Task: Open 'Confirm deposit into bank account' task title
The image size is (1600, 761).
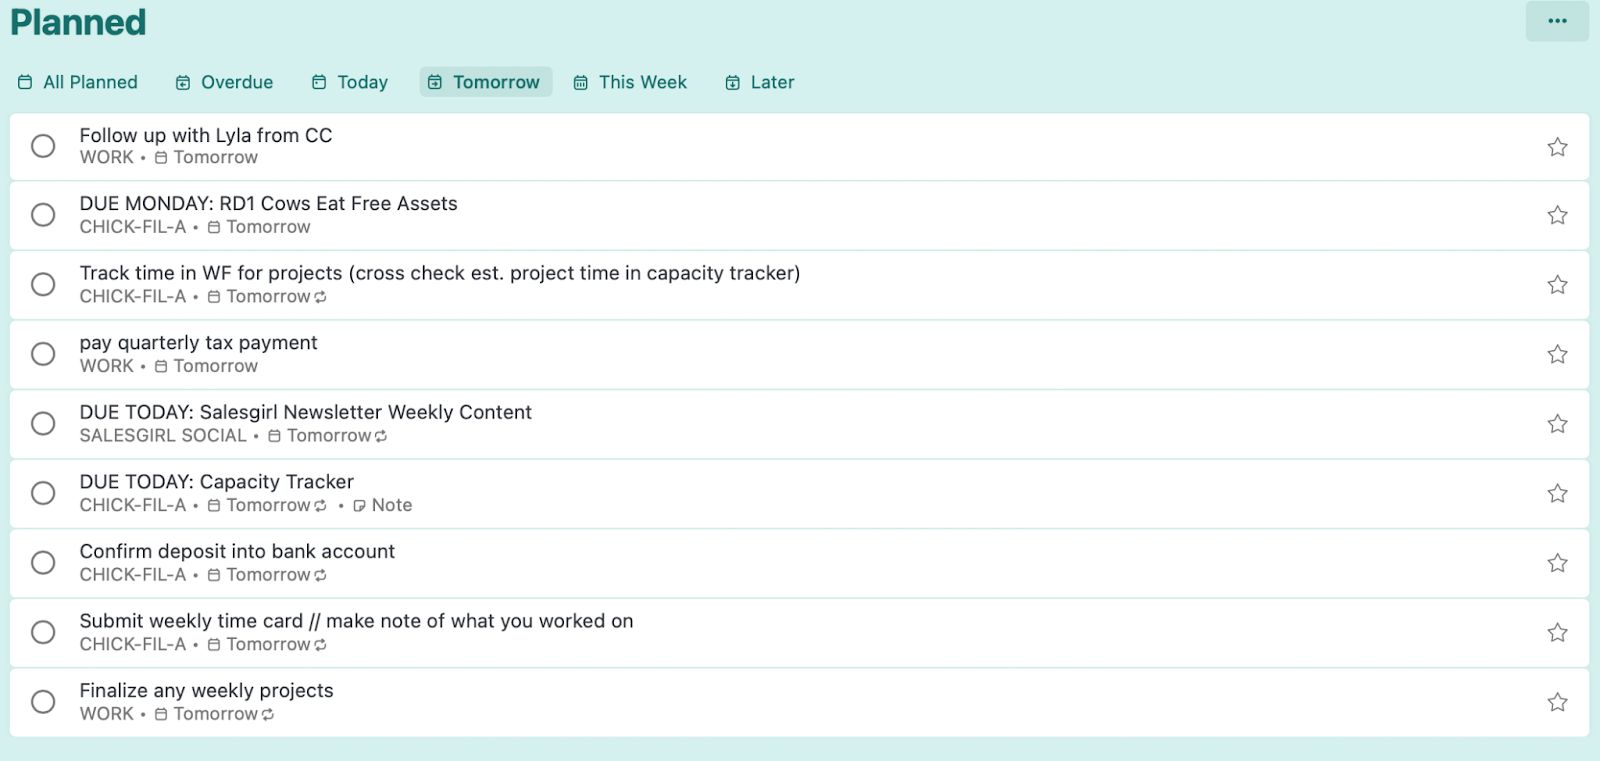Action: pos(237,551)
